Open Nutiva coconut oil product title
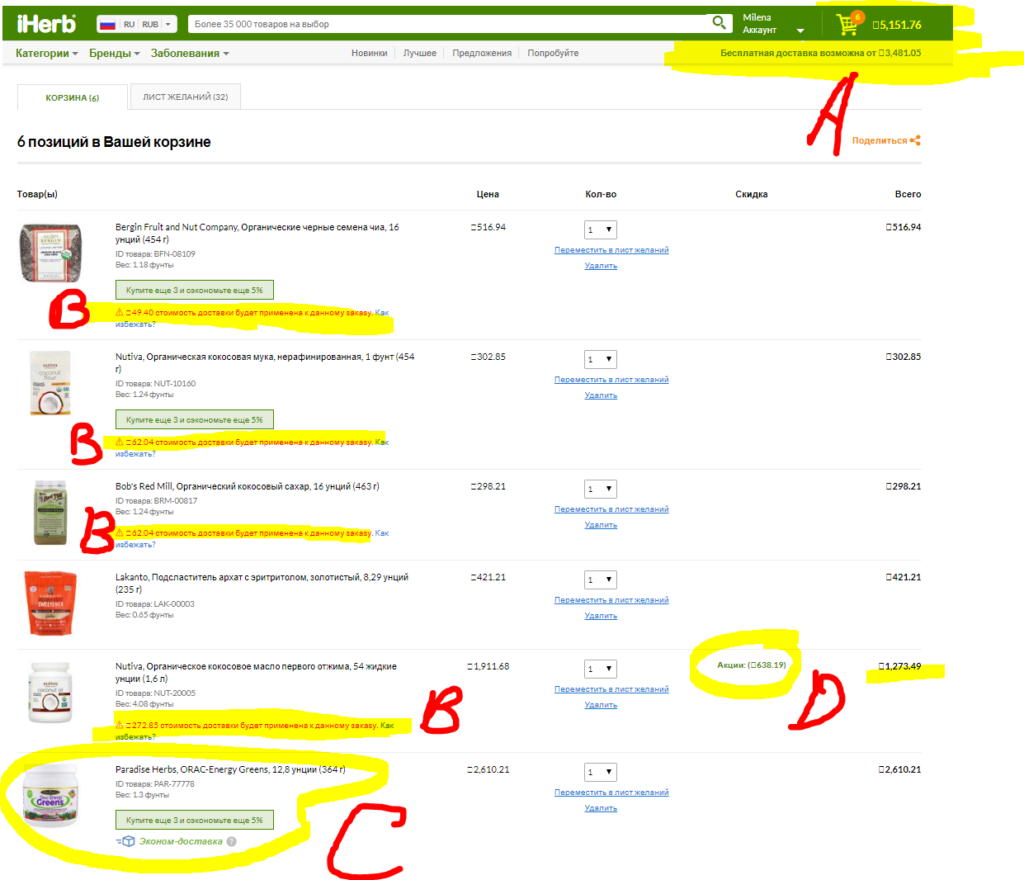Screen dimensions: 1024x880 [x=256, y=672]
